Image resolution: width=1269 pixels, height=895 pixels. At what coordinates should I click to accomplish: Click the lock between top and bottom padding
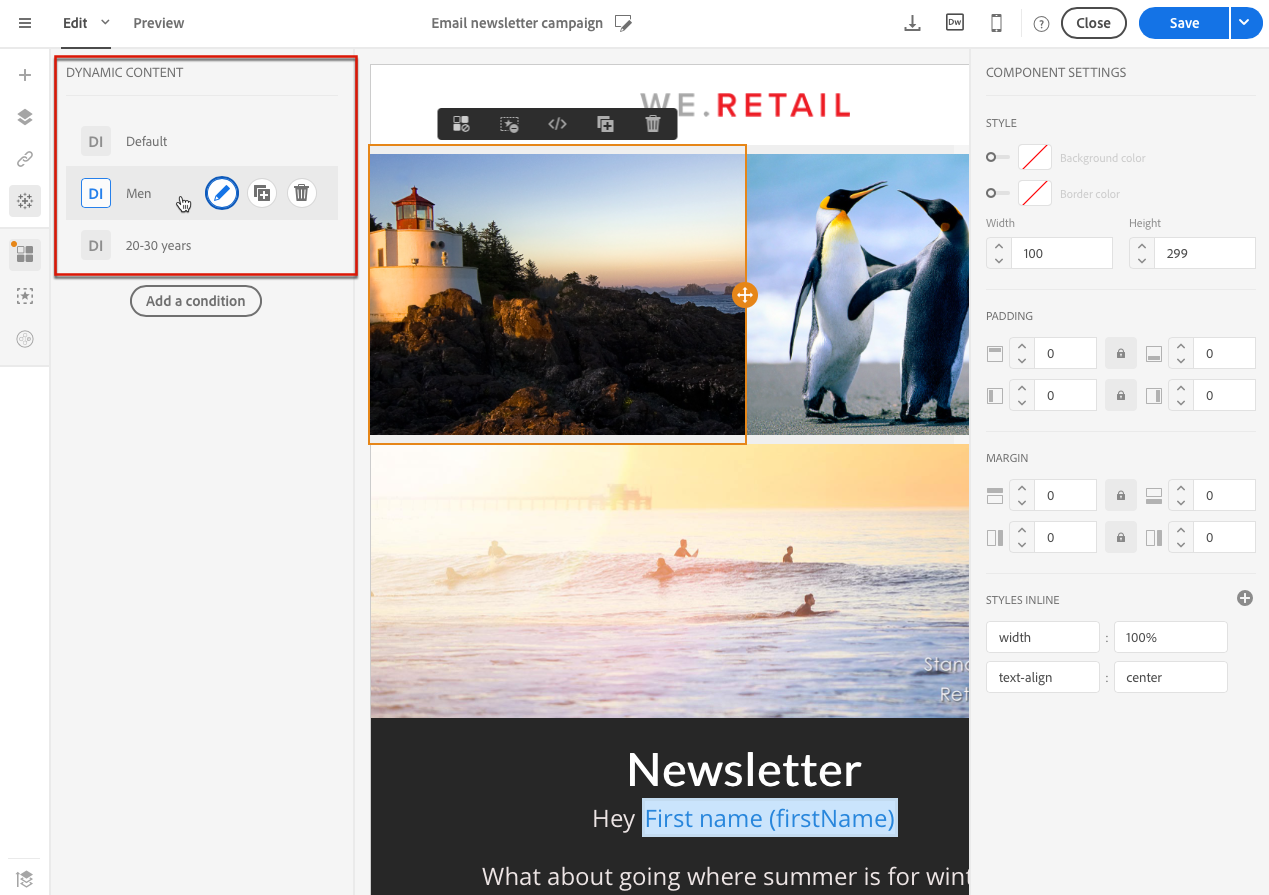pos(1120,354)
